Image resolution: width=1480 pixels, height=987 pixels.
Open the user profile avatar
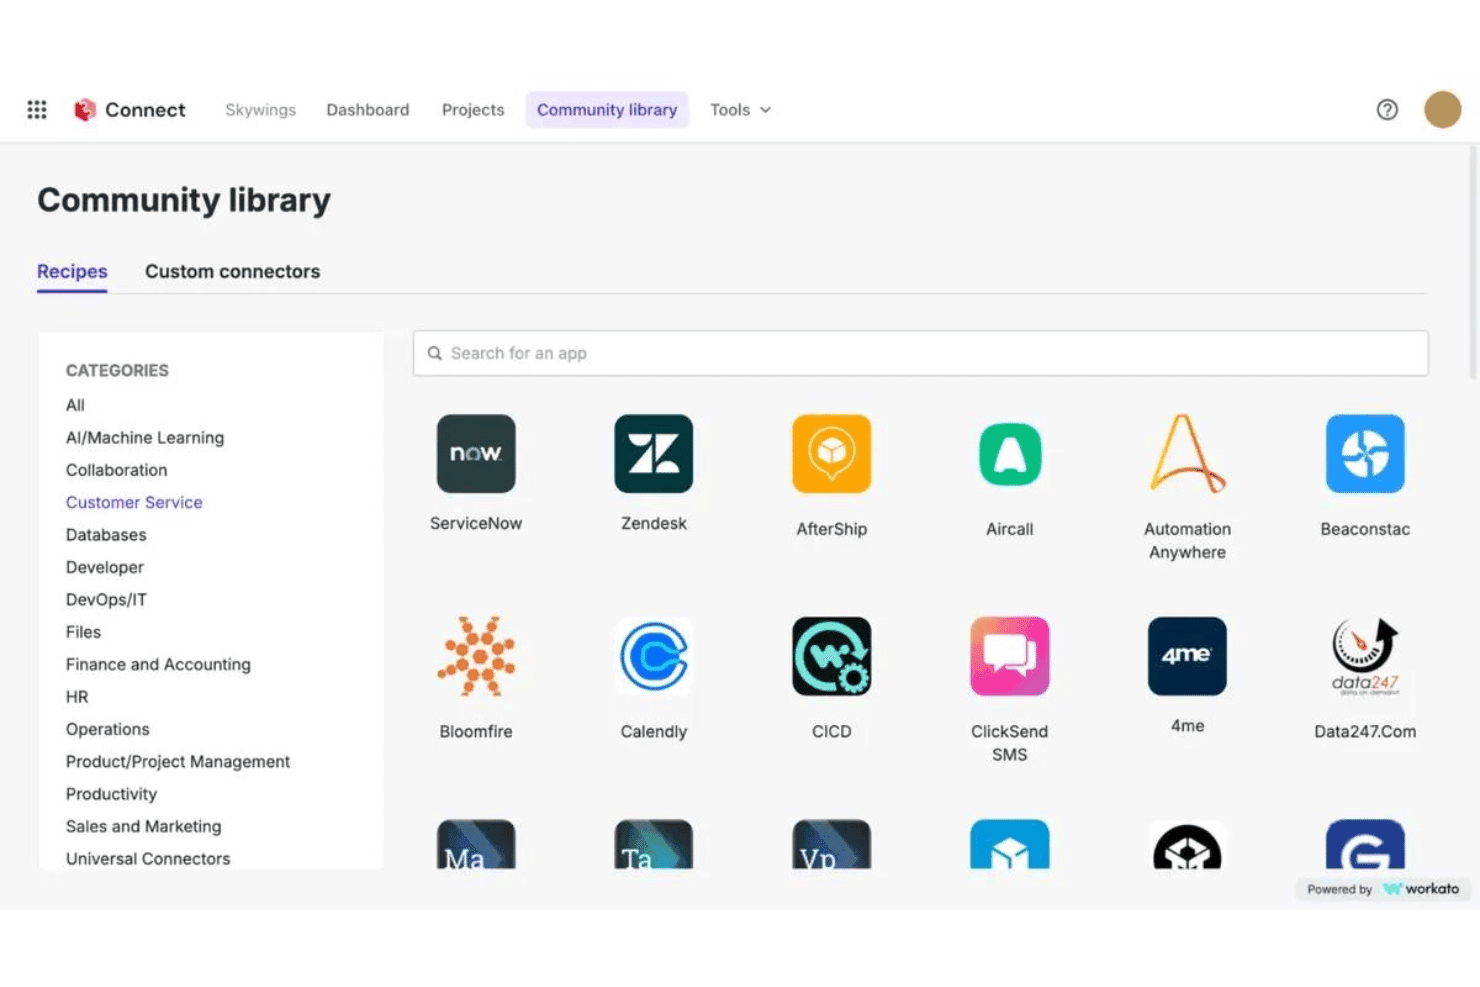1442,110
